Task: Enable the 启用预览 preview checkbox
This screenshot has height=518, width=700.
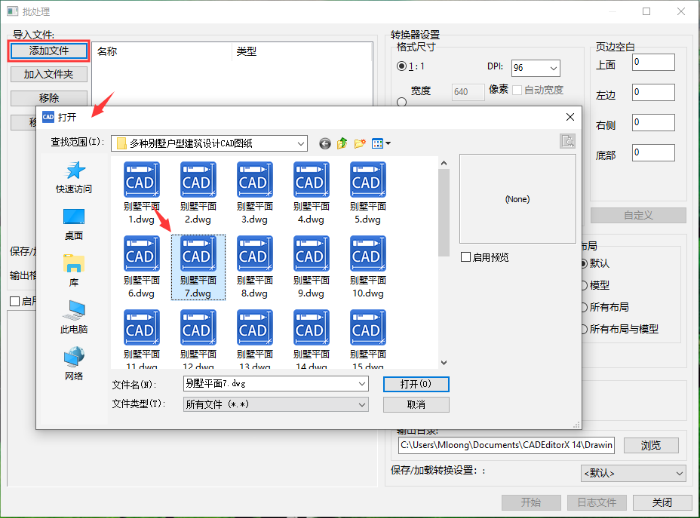Action: click(466, 257)
